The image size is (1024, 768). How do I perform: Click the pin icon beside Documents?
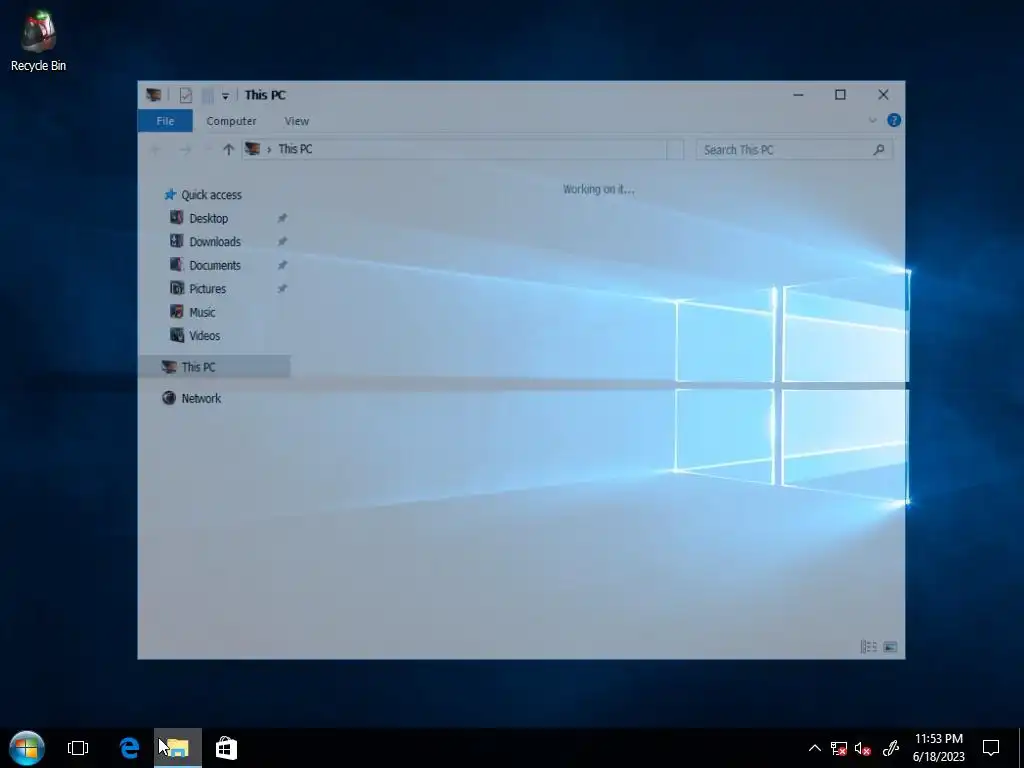282,265
